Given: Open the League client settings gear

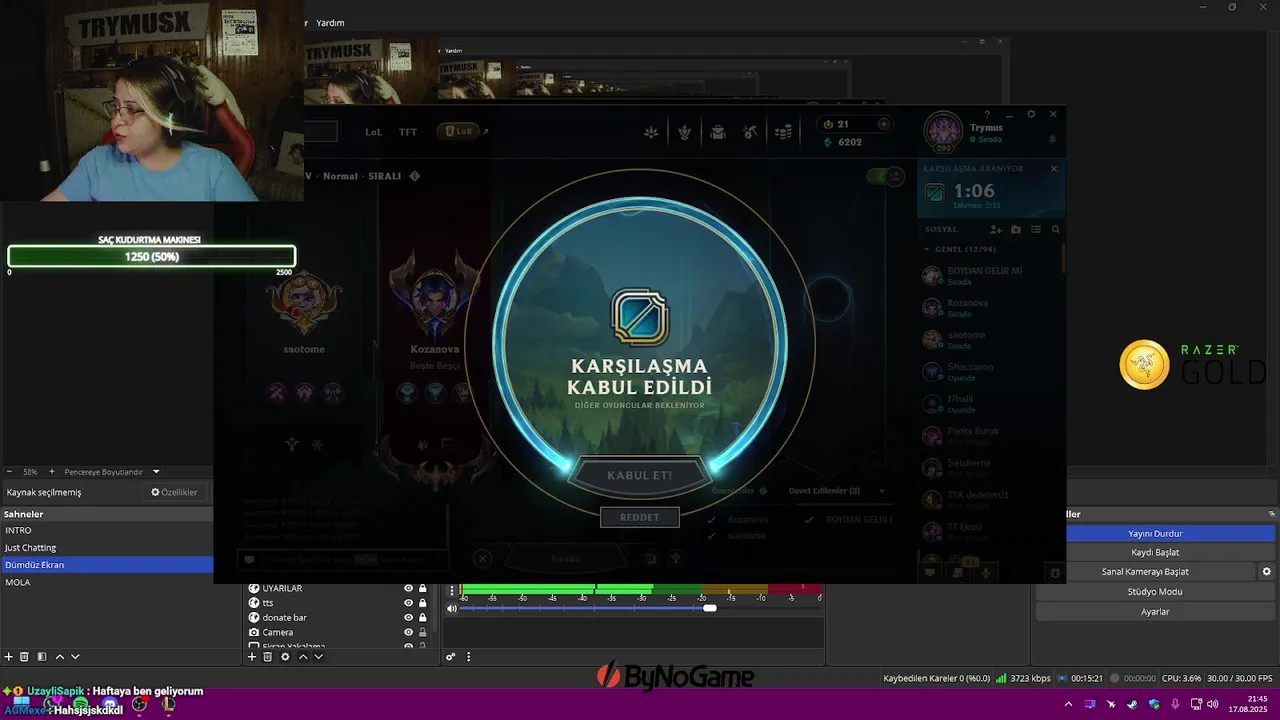Looking at the screenshot, I should click(1031, 114).
